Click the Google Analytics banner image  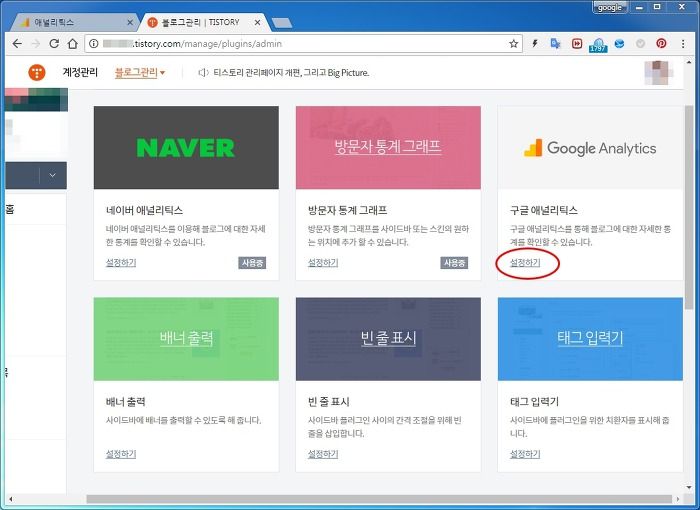pyautogui.click(x=590, y=147)
